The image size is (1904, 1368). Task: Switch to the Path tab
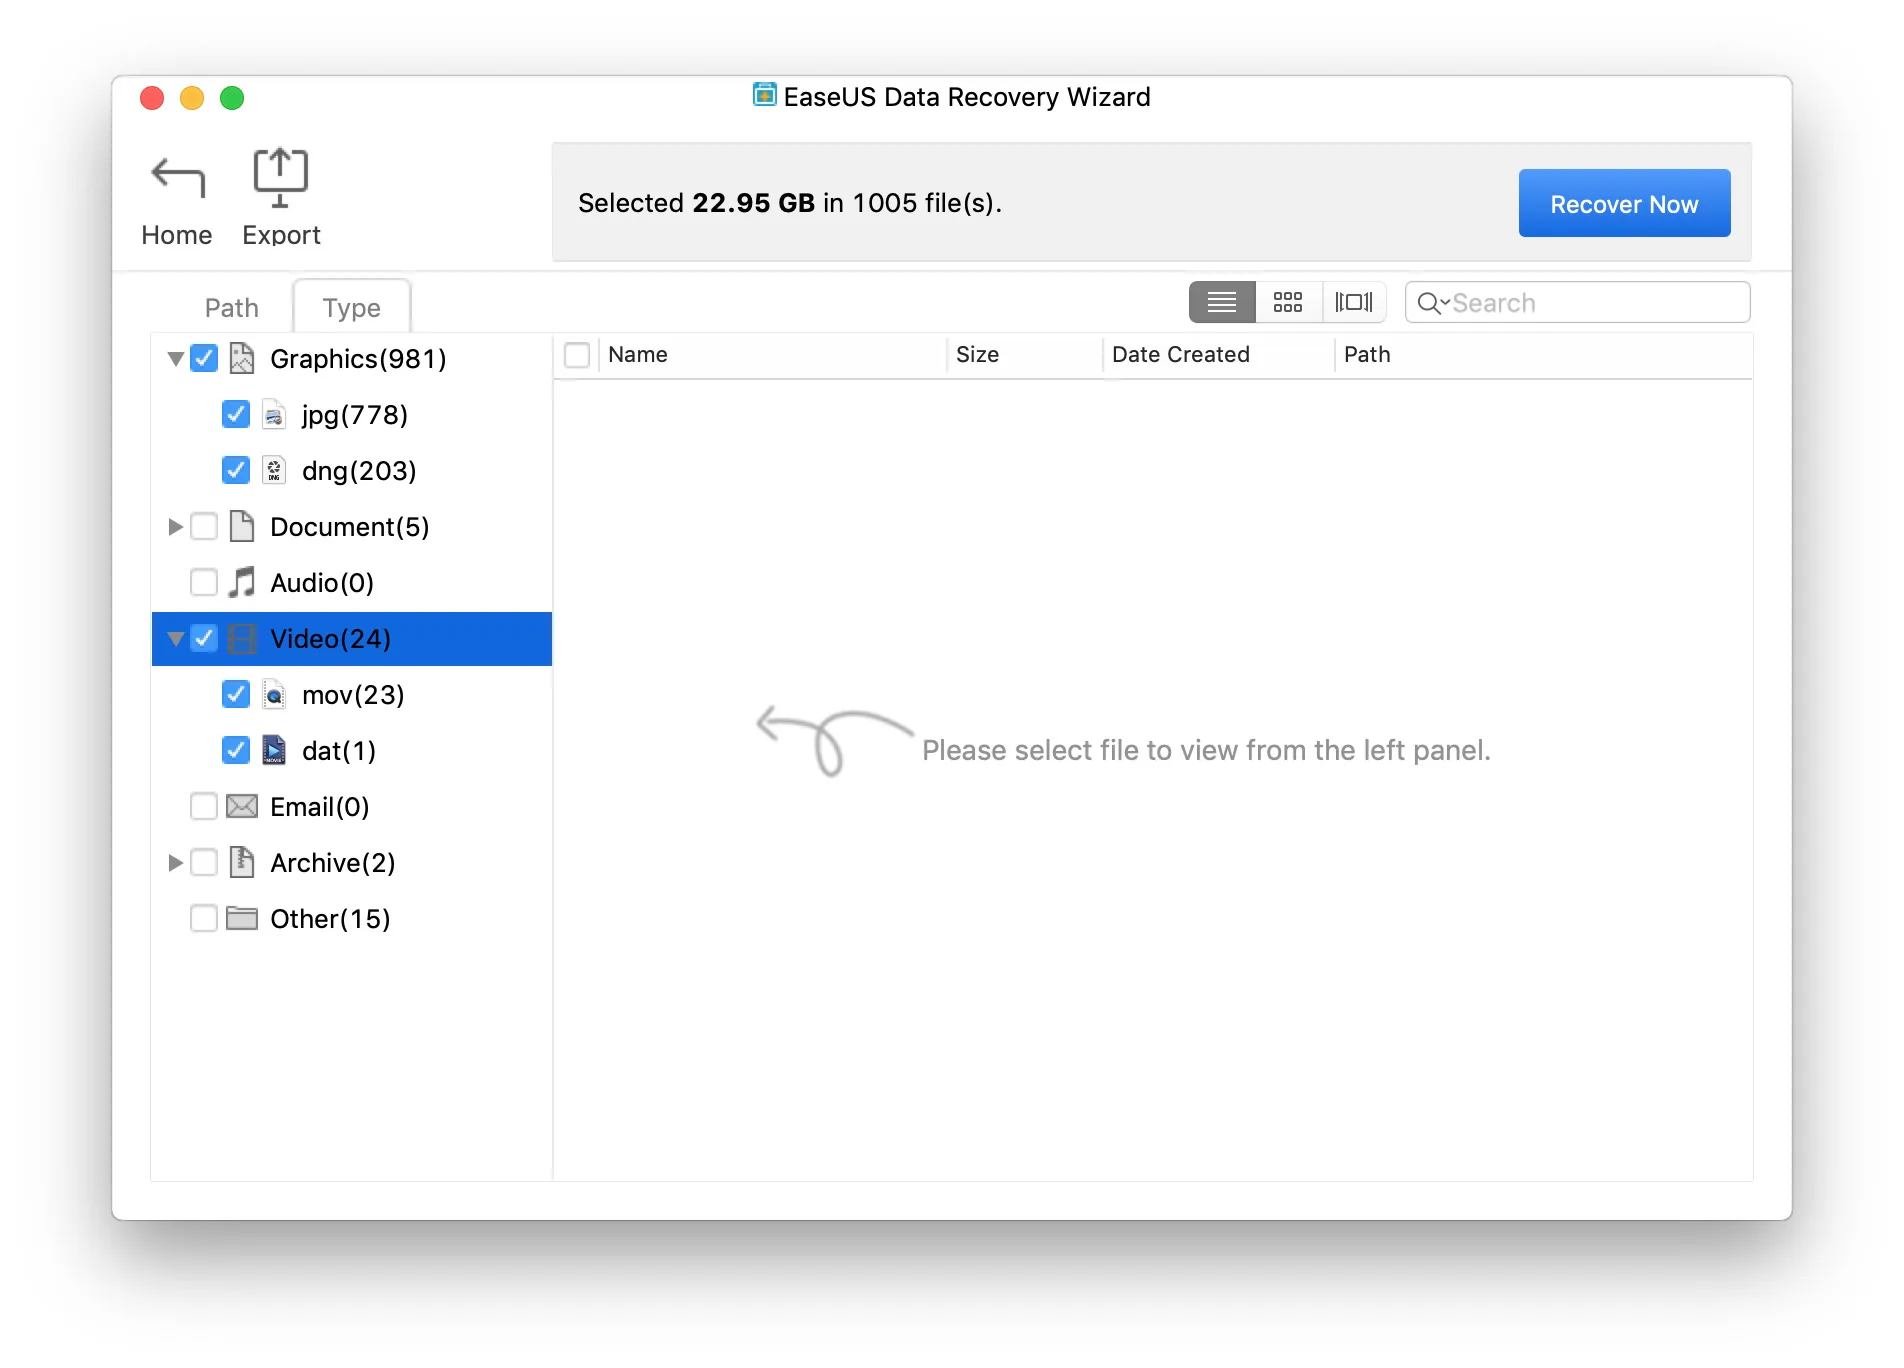coord(232,307)
